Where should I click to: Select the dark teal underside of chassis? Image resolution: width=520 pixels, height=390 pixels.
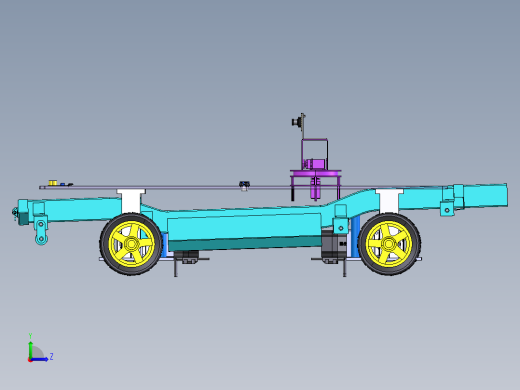coord(245,244)
